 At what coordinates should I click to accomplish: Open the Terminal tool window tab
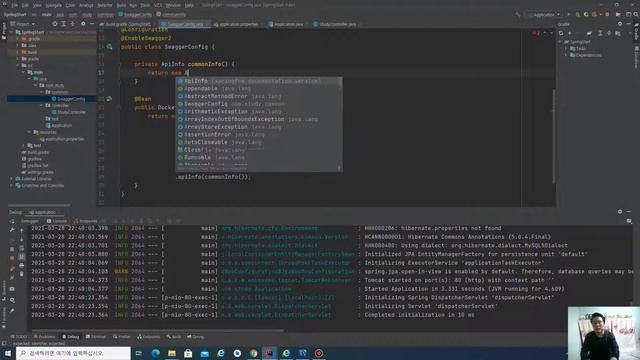click(x=96, y=337)
